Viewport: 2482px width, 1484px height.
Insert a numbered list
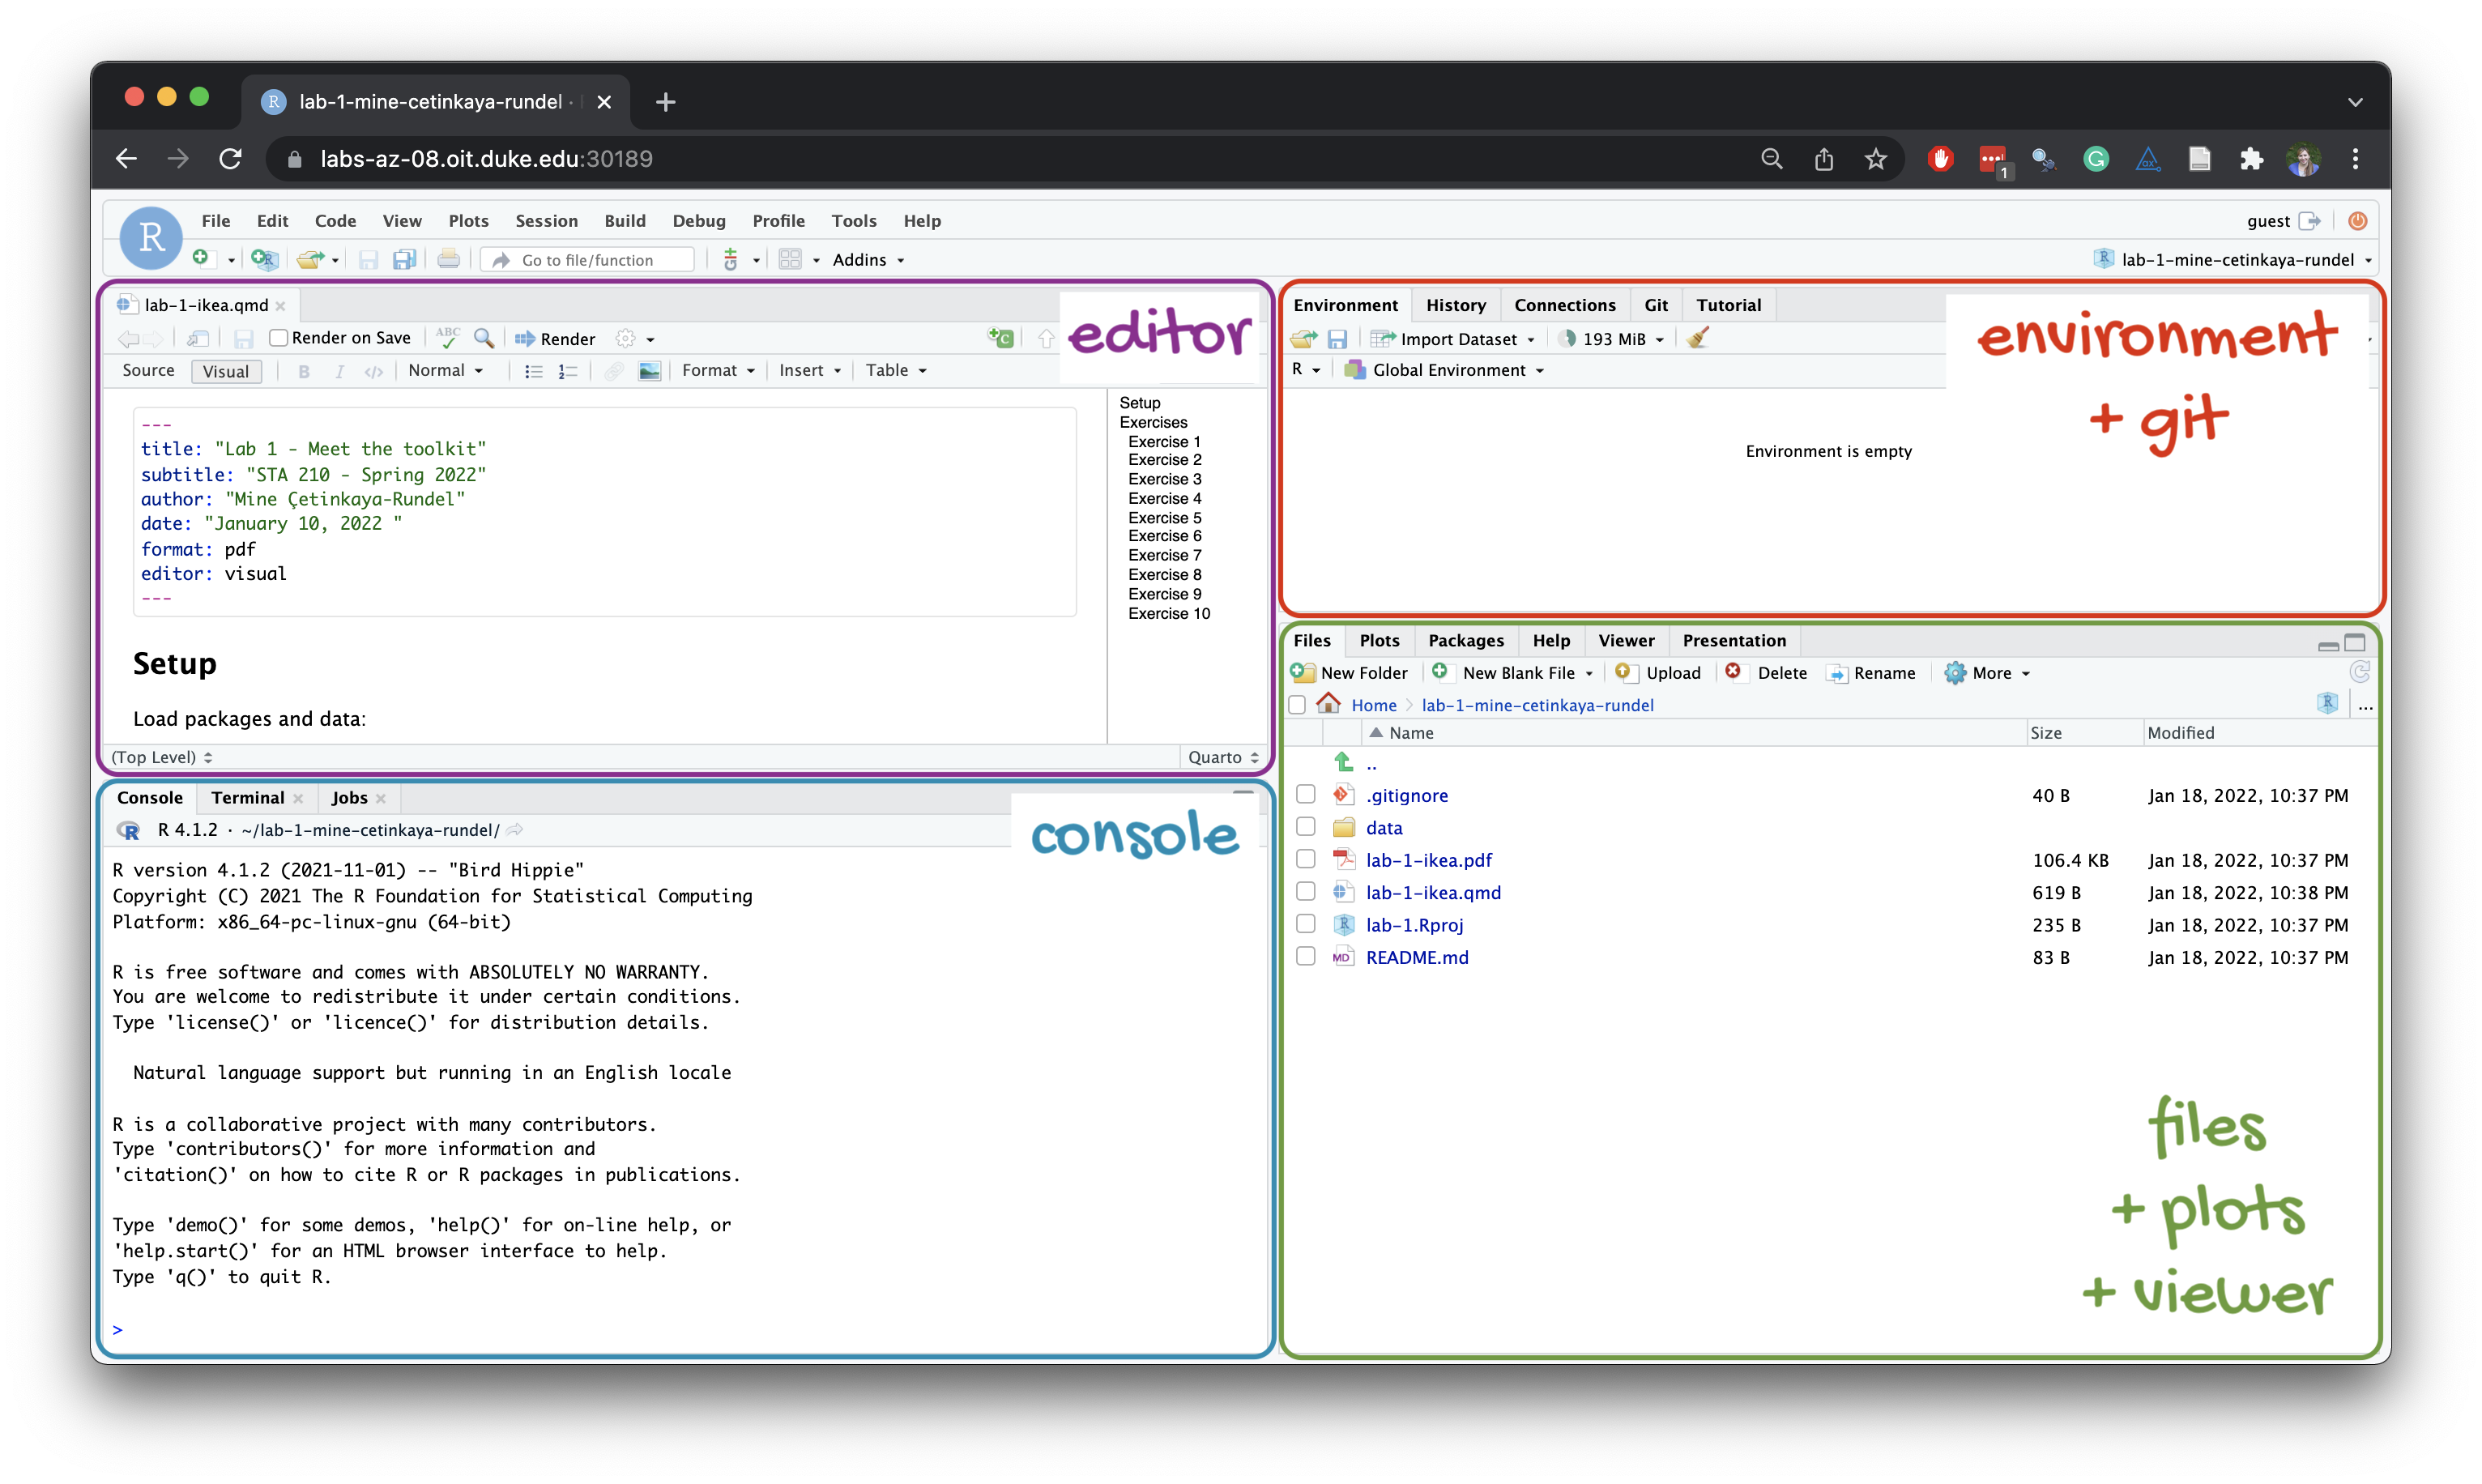[x=568, y=371]
